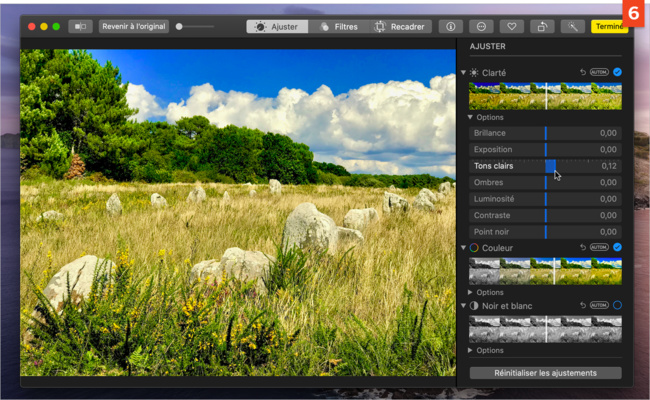Toggle the before/after comparison view button

pyautogui.click(x=80, y=27)
